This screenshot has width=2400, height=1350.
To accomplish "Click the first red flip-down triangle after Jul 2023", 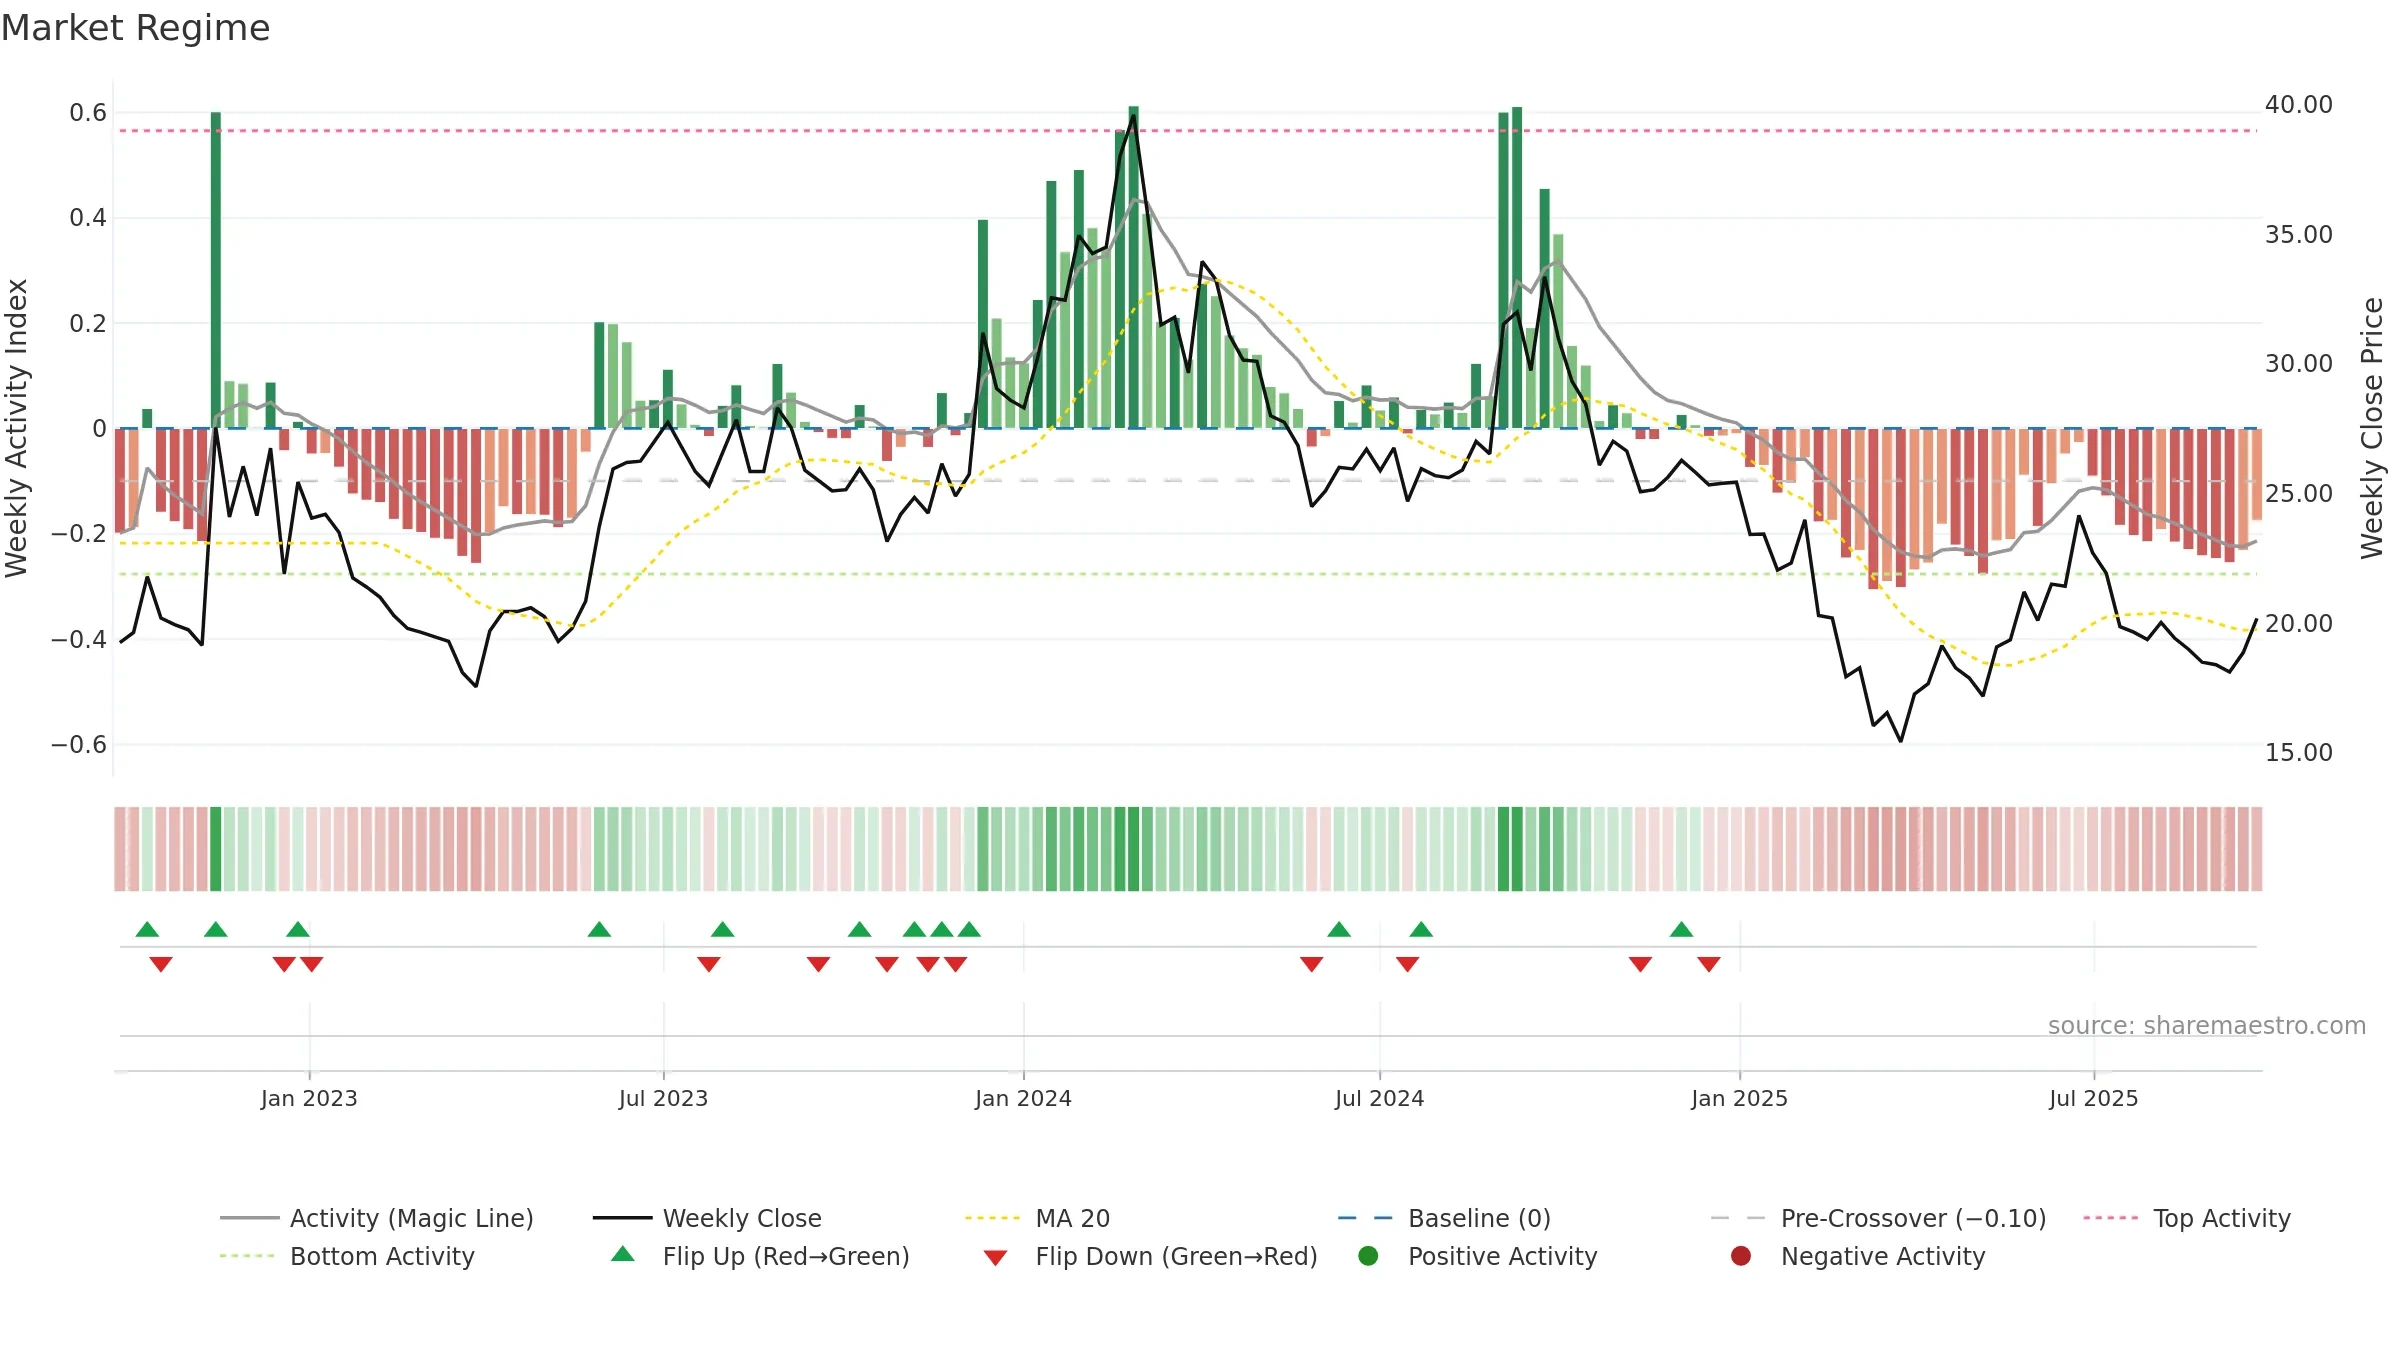I will coord(709,964).
